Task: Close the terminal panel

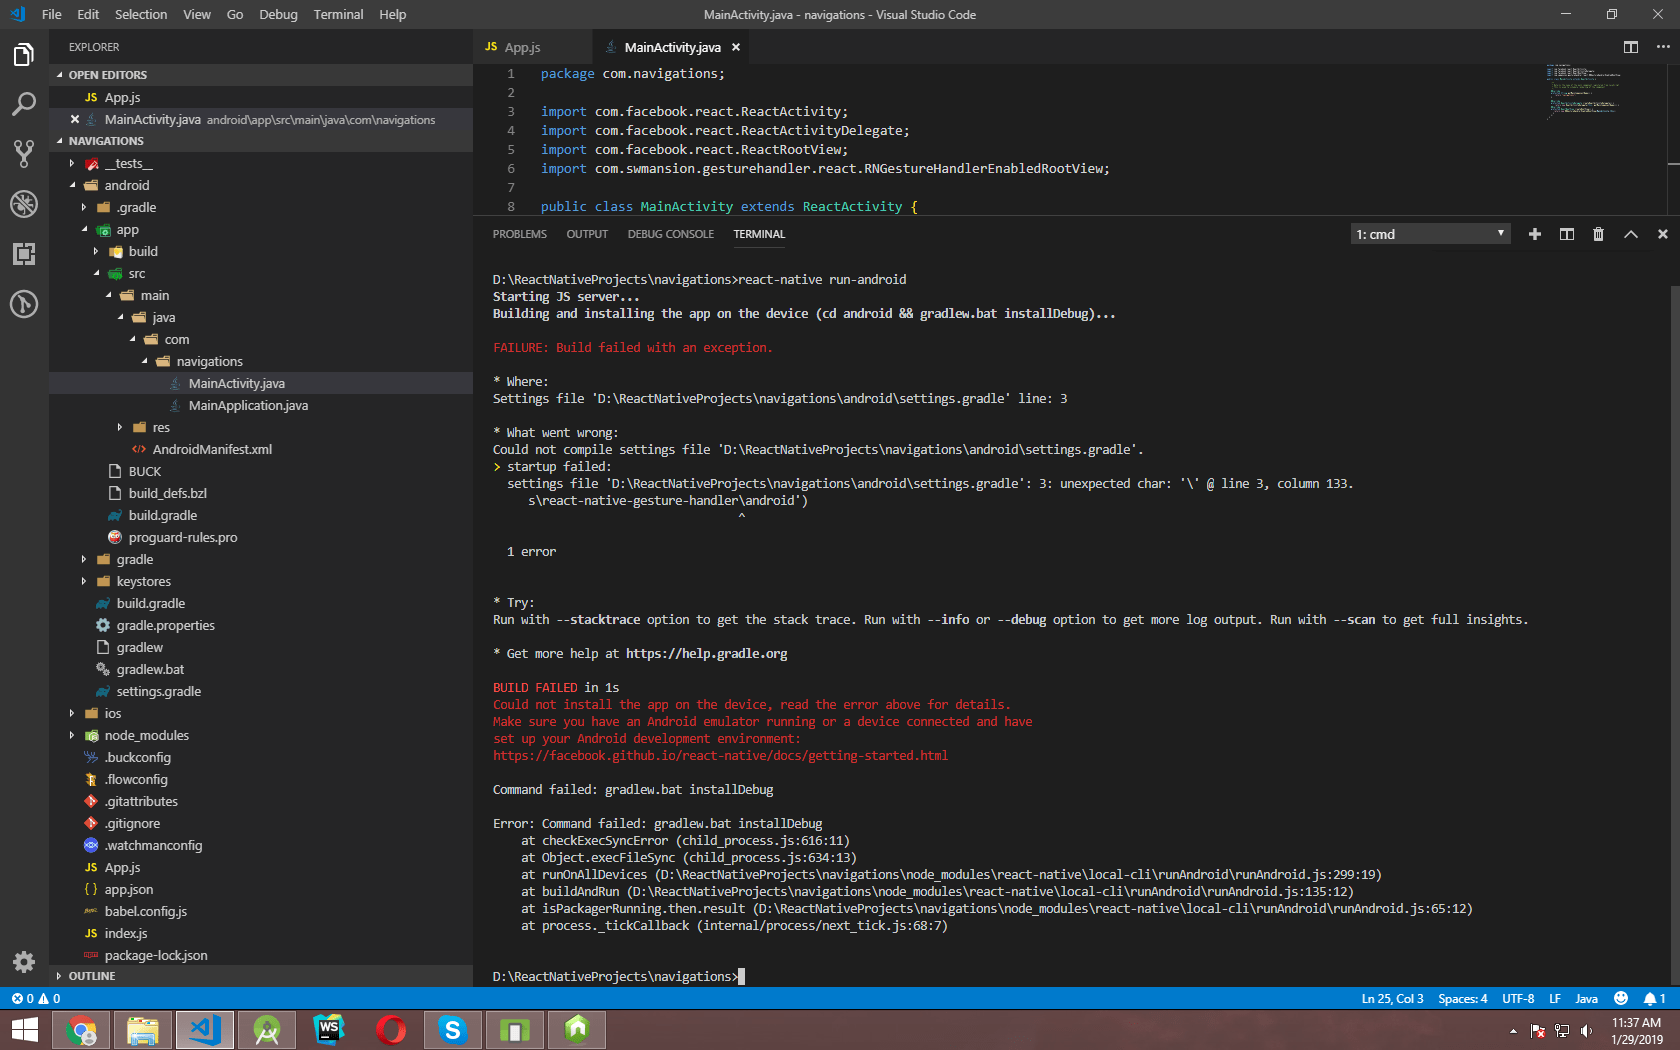Action: 1663,234
